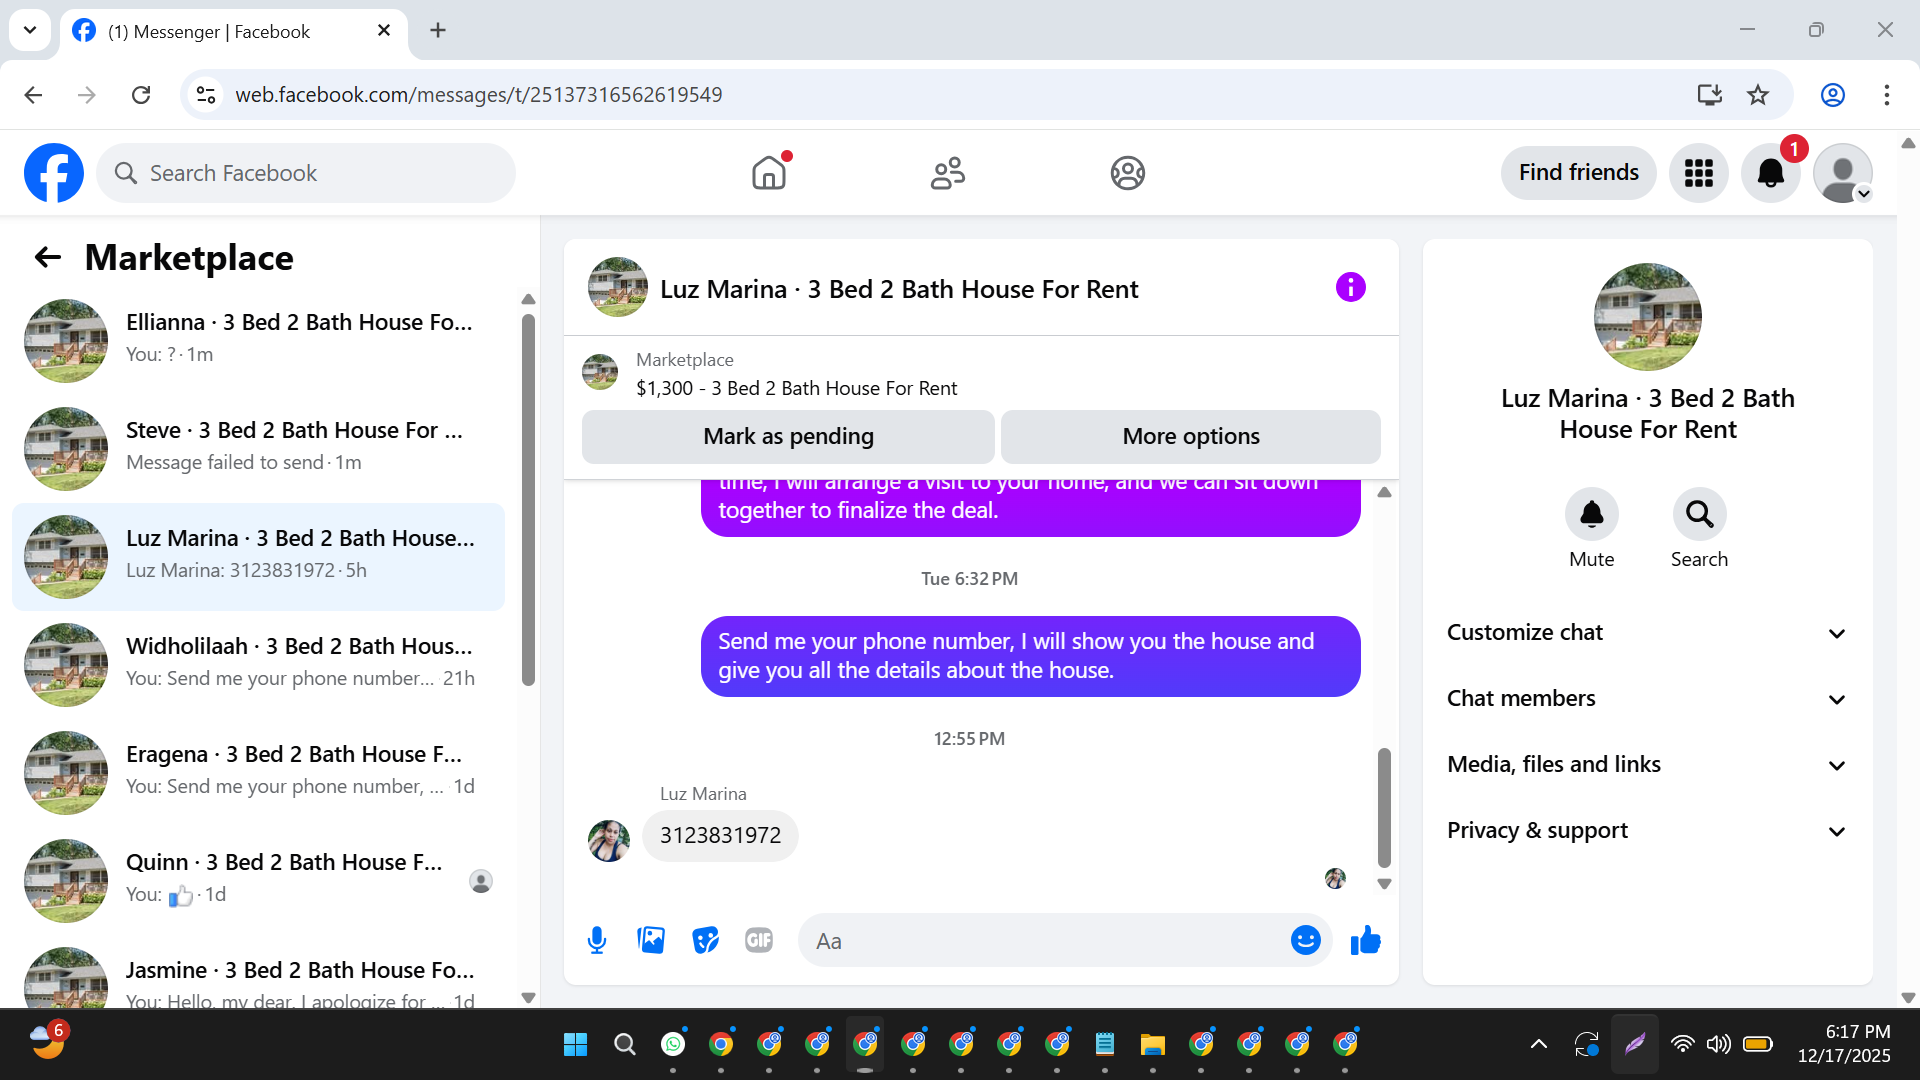This screenshot has width=1920, height=1080.
Task: Search in conversation with magnifier icon
Action: 1699,515
